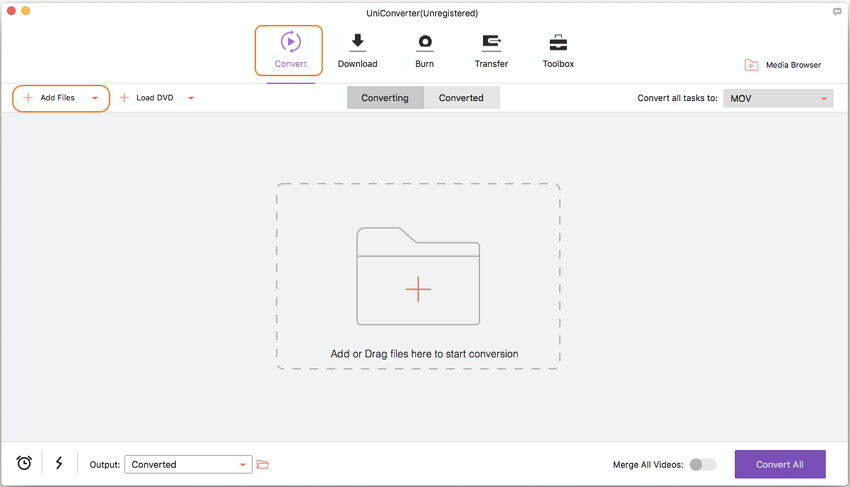
Task: Open the Convert section
Action: [289, 50]
